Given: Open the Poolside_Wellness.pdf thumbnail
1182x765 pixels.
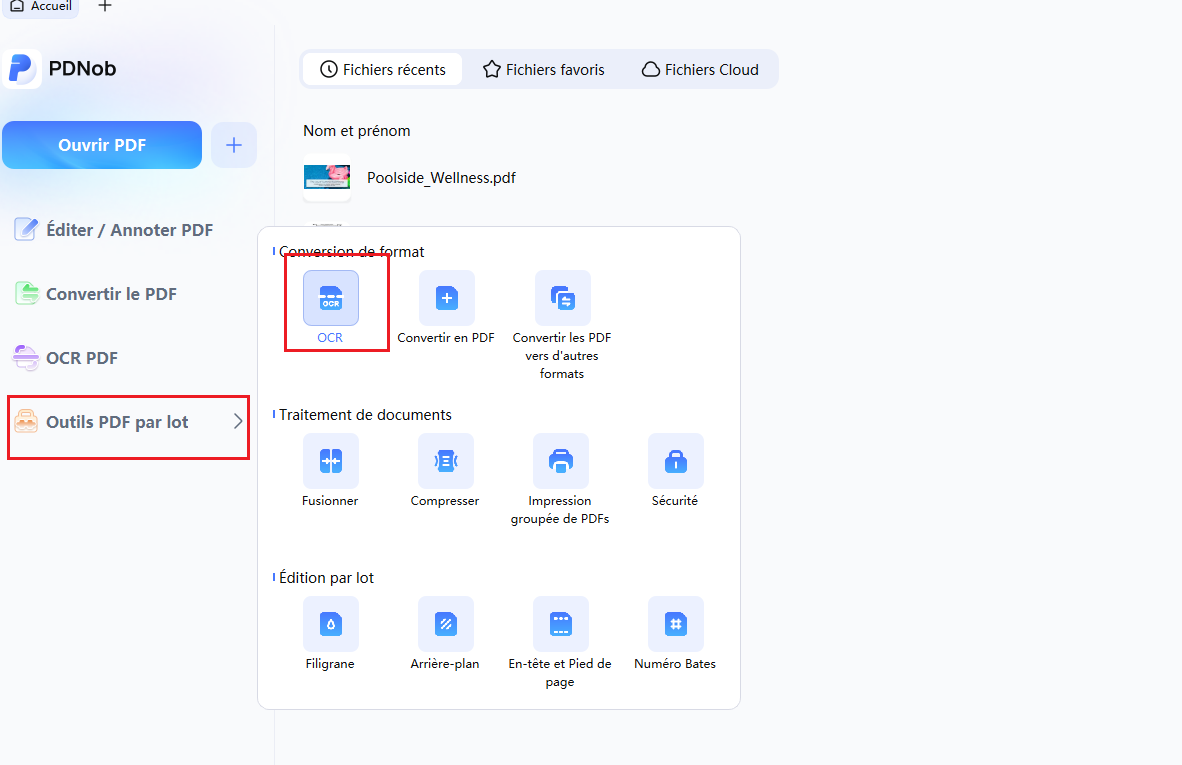Looking at the screenshot, I should pos(326,177).
